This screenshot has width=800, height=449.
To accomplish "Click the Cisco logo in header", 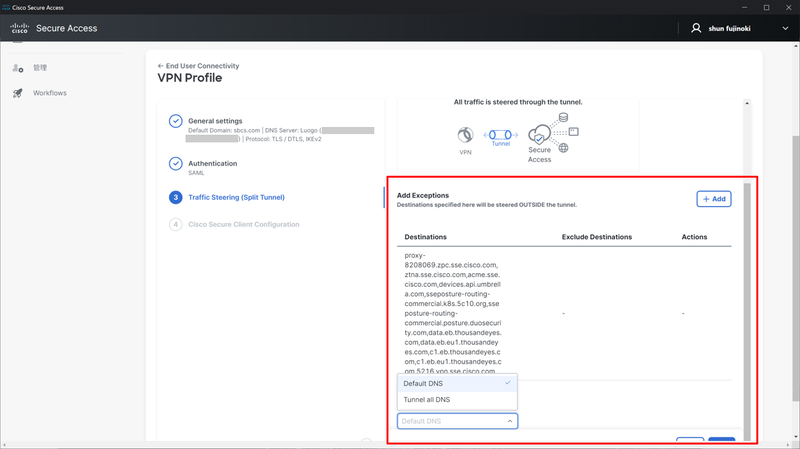I will point(19,28).
